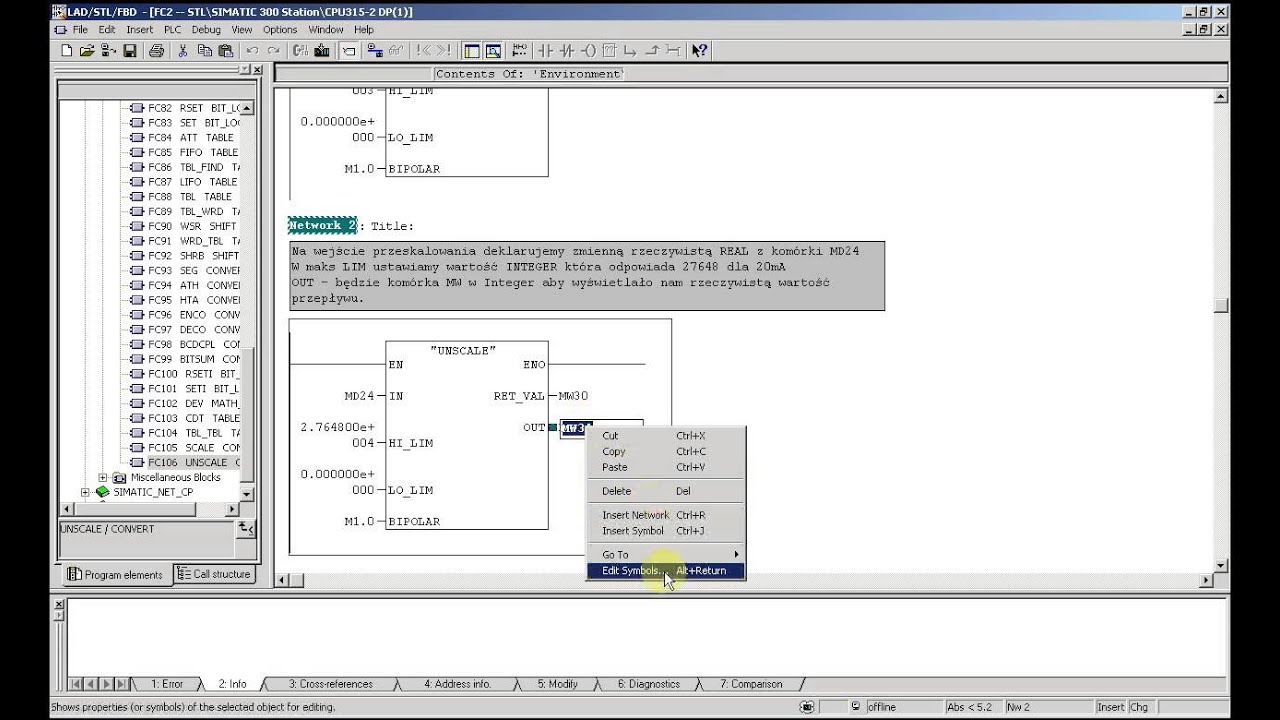1280x720 pixels.
Task: Switch to the 3: Cross-references tab
Action: point(331,684)
